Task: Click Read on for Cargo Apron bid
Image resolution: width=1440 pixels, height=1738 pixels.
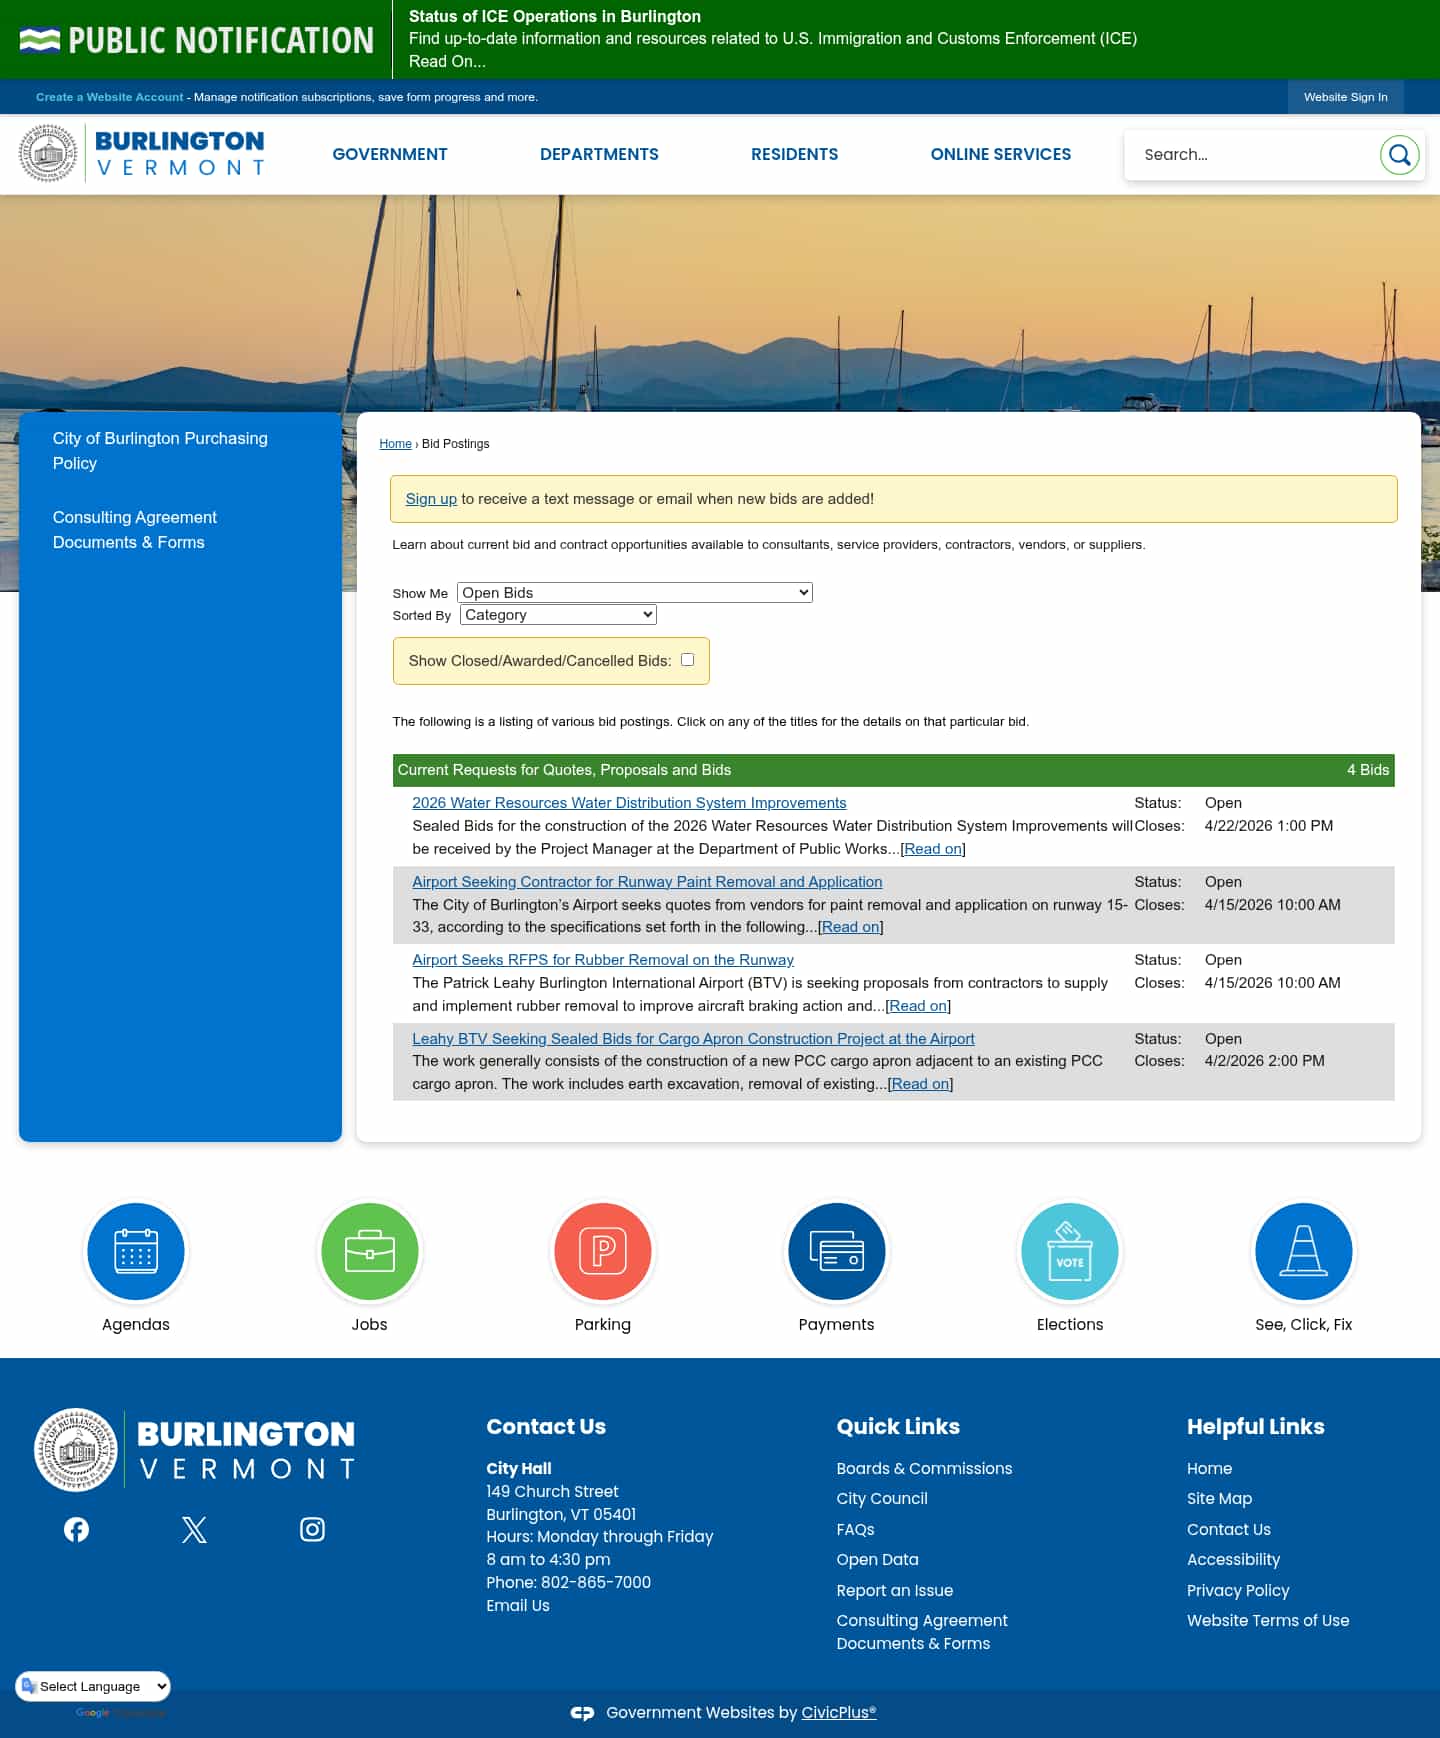Action: [x=920, y=1084]
